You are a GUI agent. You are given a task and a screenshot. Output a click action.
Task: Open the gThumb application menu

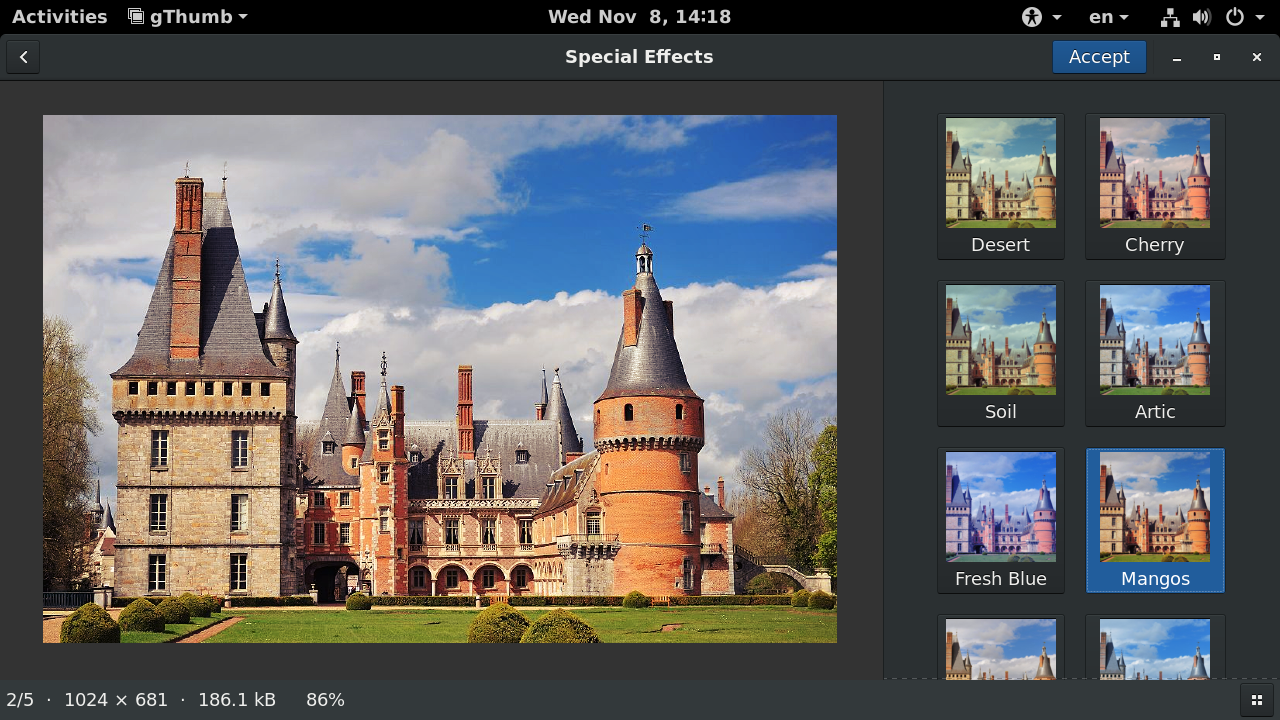(x=188, y=17)
